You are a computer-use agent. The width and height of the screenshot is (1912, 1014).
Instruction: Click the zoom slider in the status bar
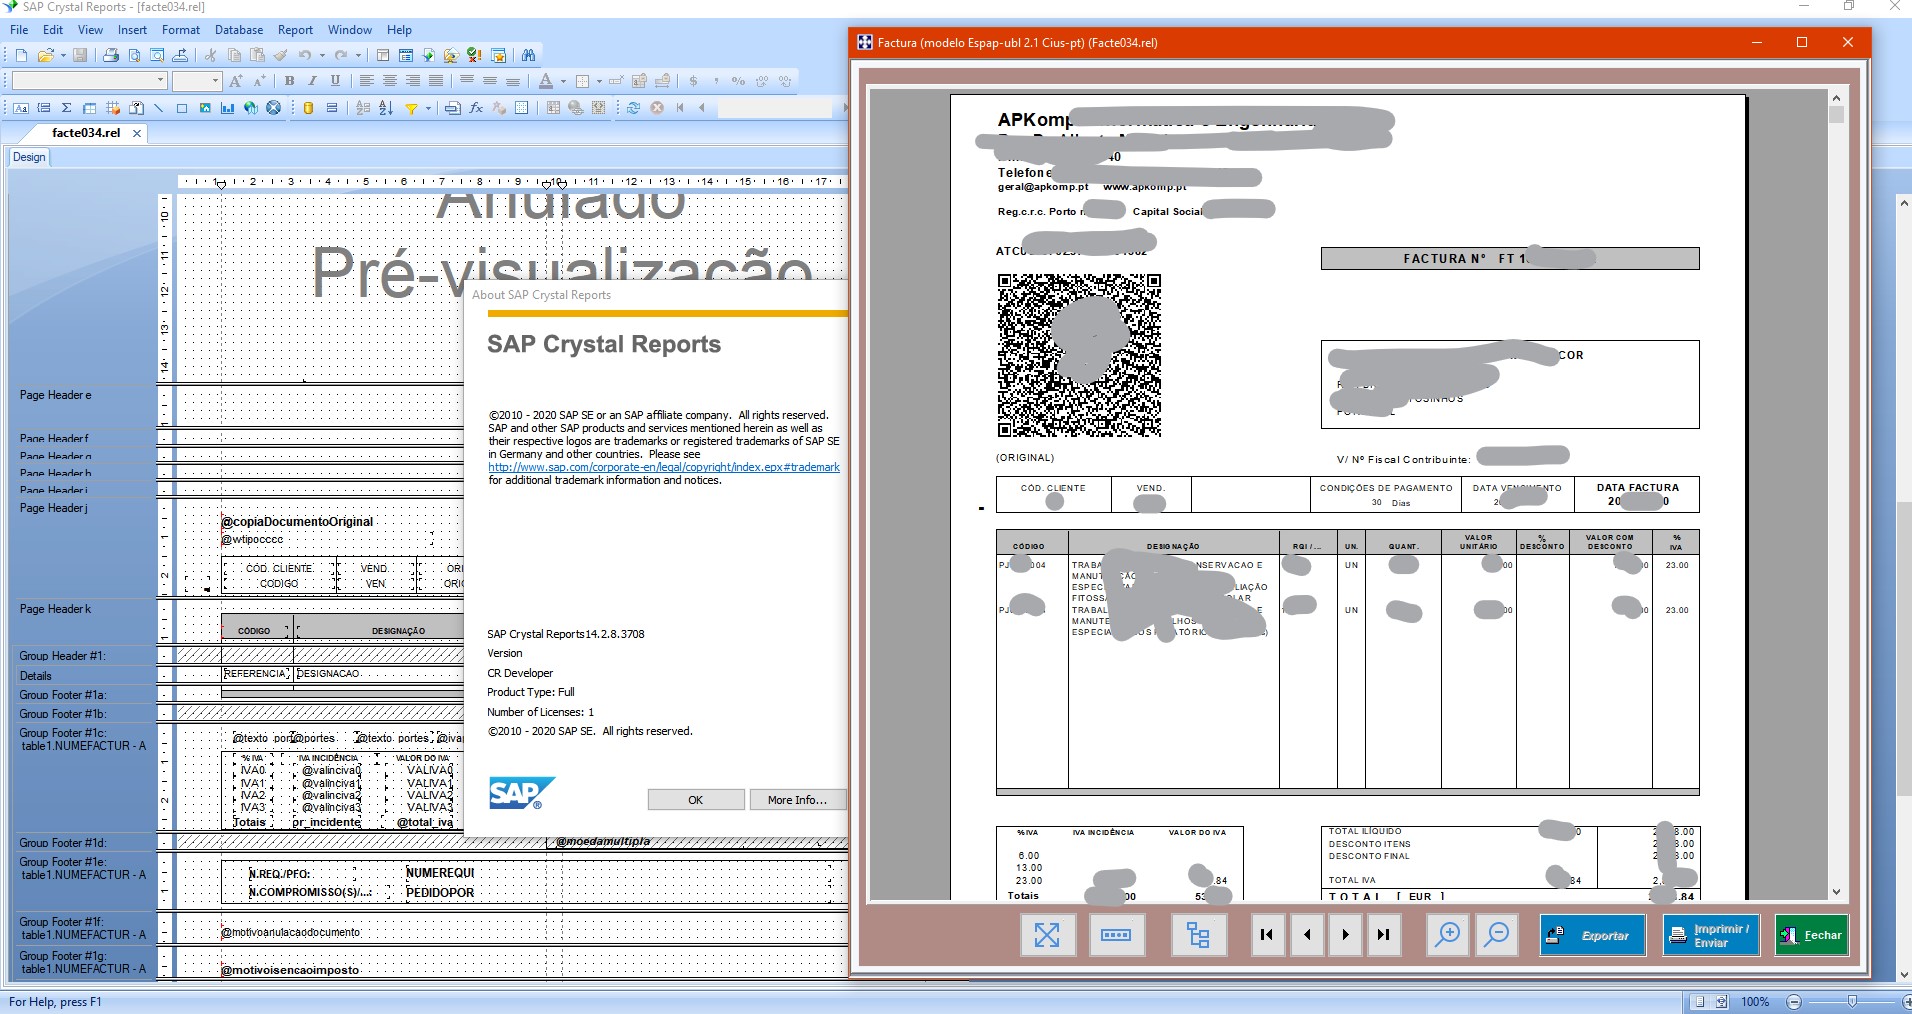point(1852,1001)
